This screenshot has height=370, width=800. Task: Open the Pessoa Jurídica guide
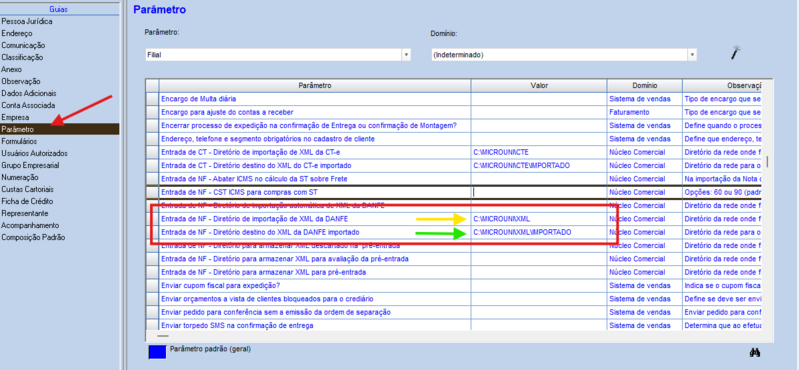pos(27,21)
